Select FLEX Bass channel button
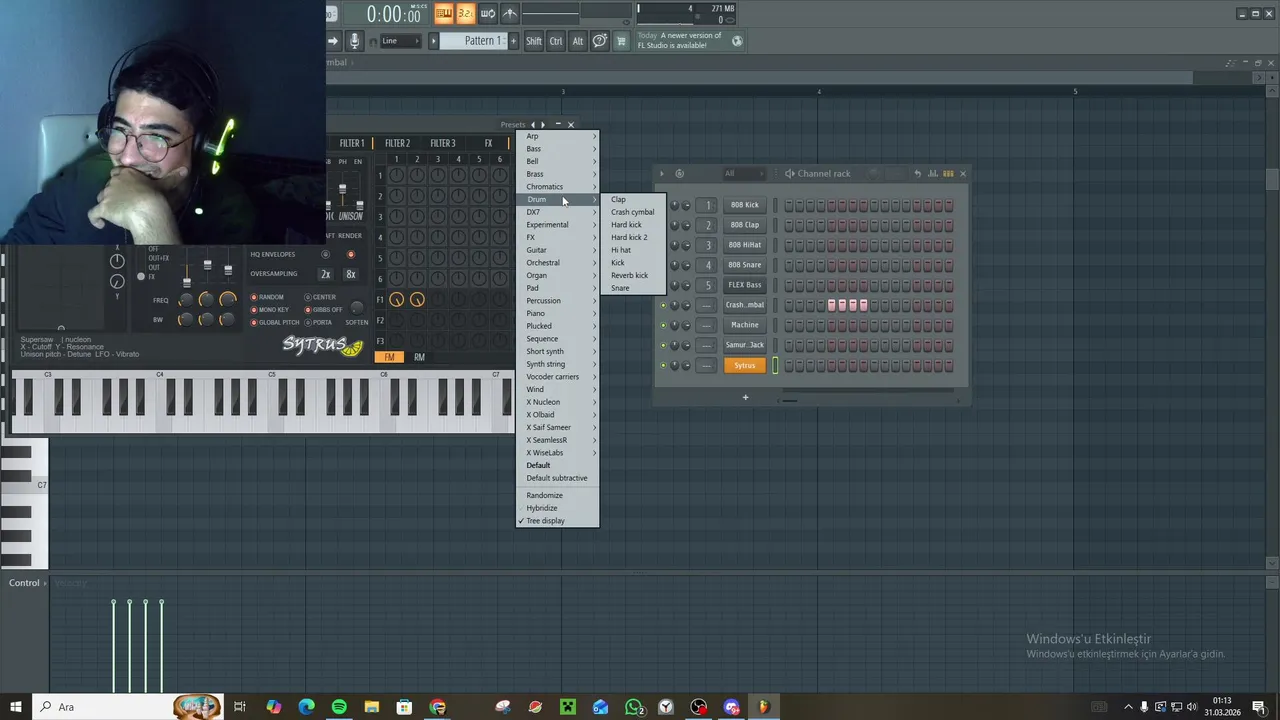Viewport: 1280px width, 720px height. click(x=745, y=285)
